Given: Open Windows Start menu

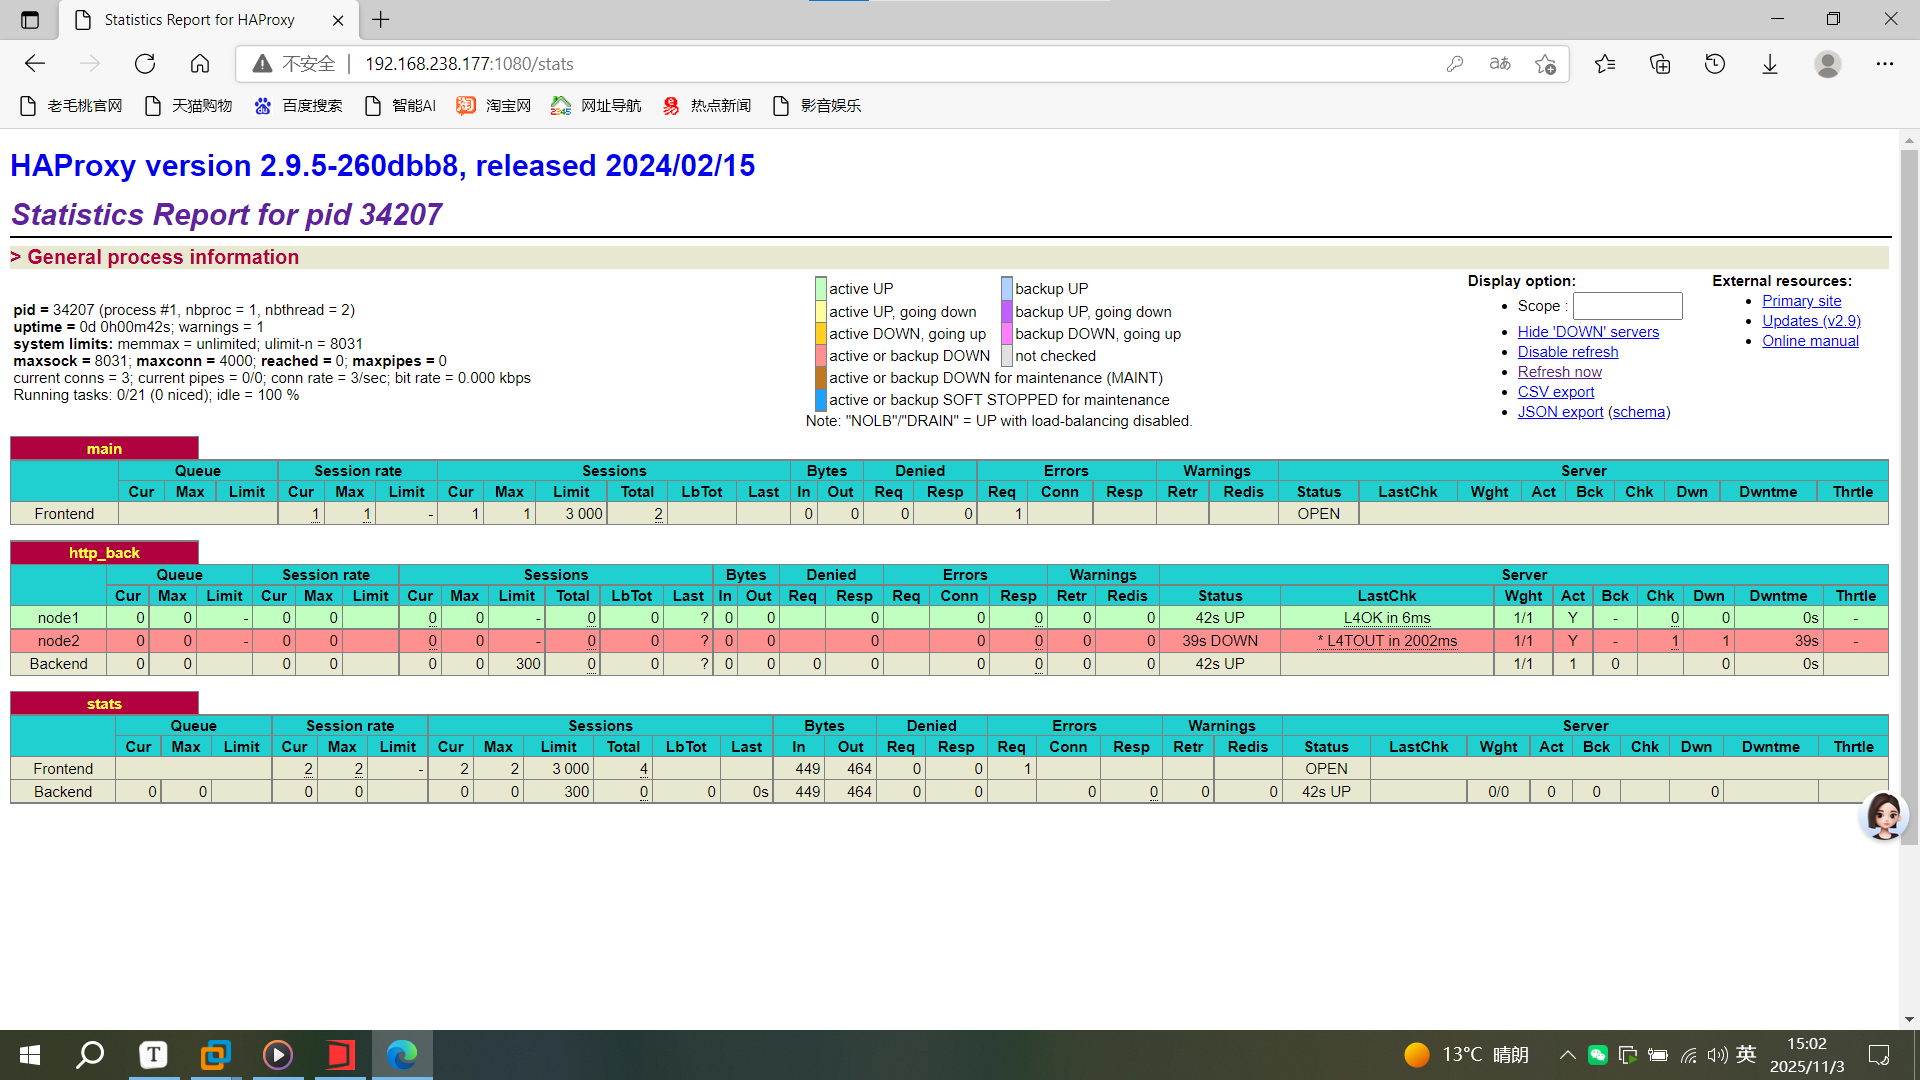Looking at the screenshot, I should [30, 1055].
